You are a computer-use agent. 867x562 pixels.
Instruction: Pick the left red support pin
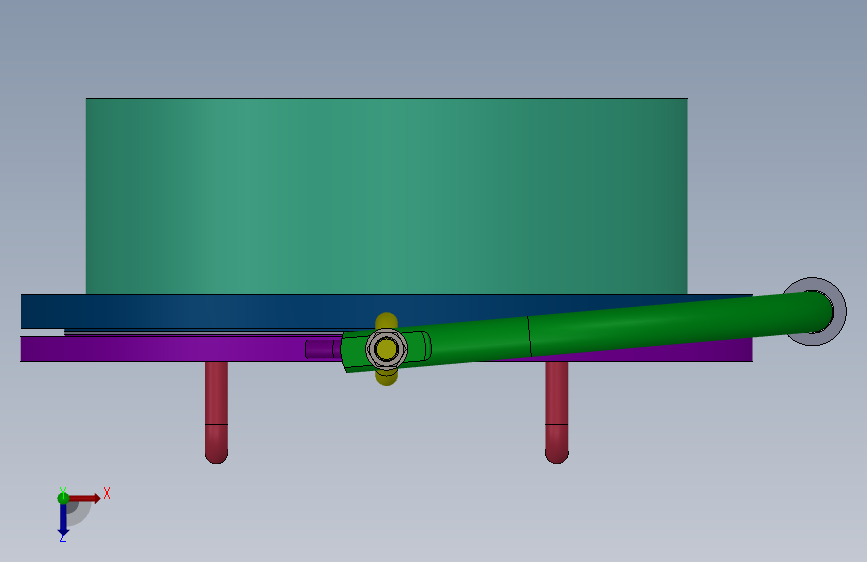coord(216,412)
